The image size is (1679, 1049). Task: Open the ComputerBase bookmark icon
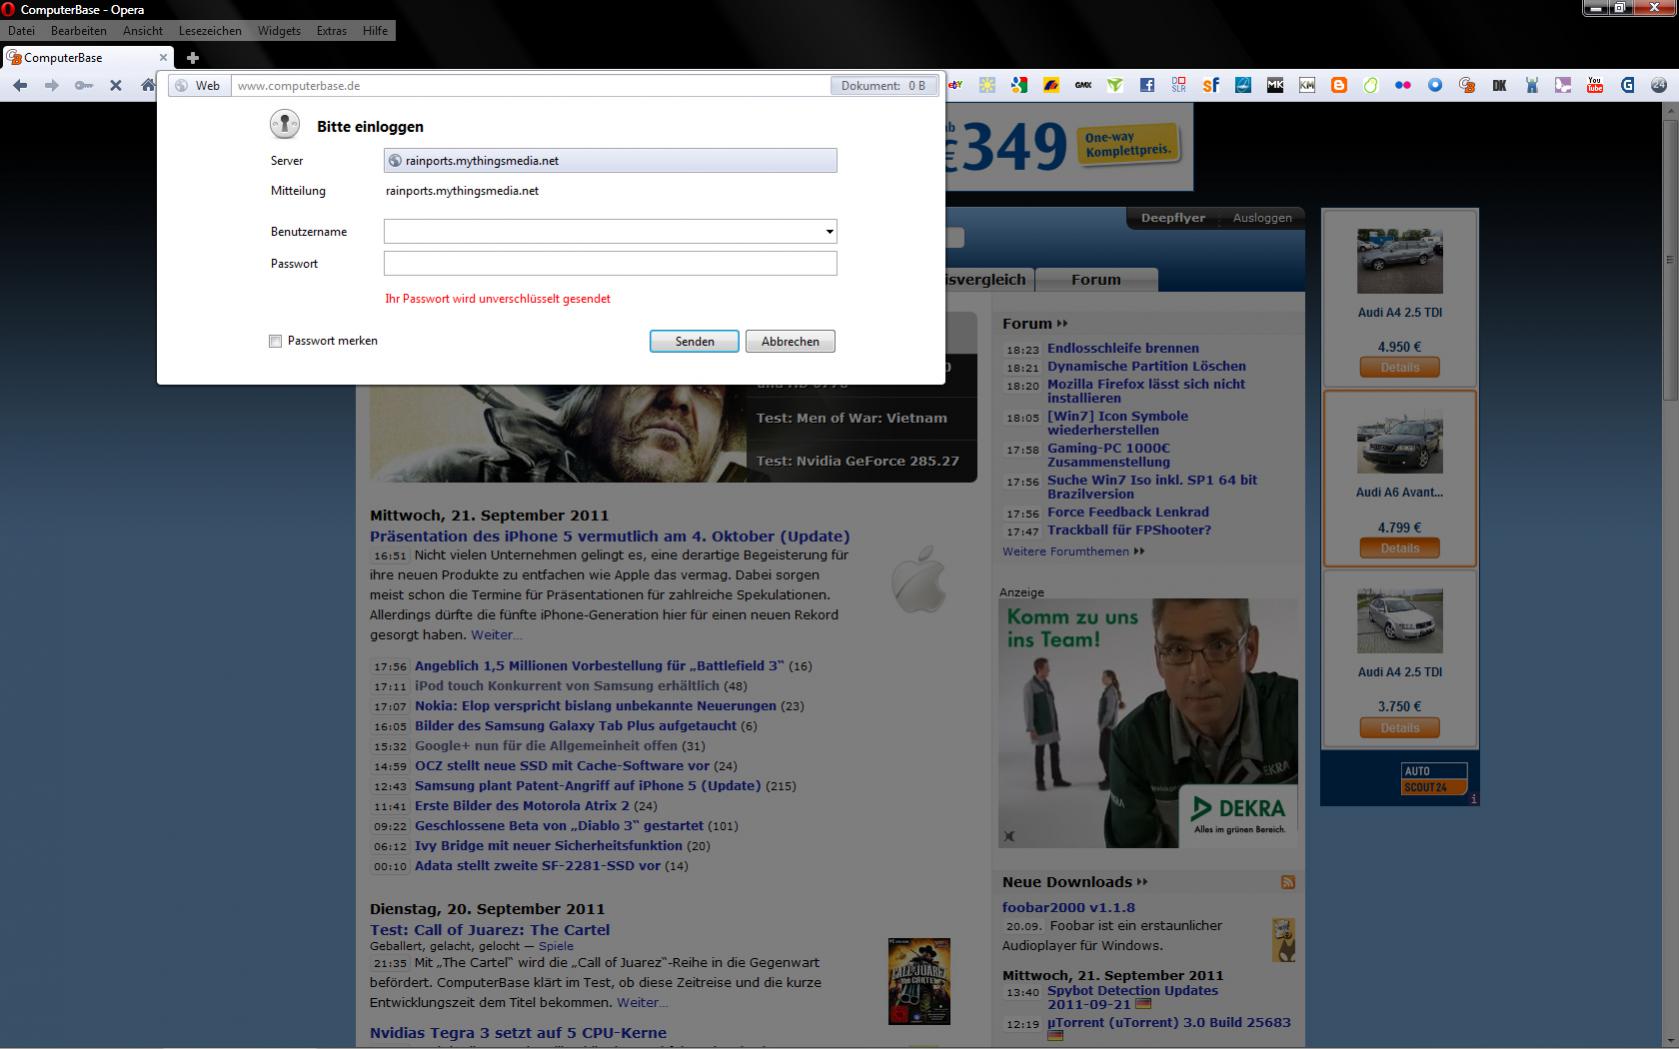pyautogui.click(x=1467, y=86)
